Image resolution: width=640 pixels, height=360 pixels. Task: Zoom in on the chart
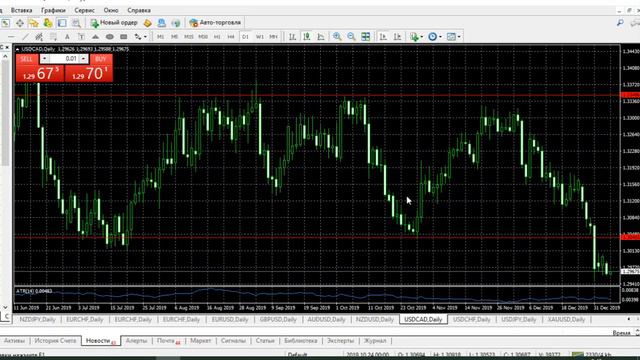pyautogui.click(x=337, y=37)
